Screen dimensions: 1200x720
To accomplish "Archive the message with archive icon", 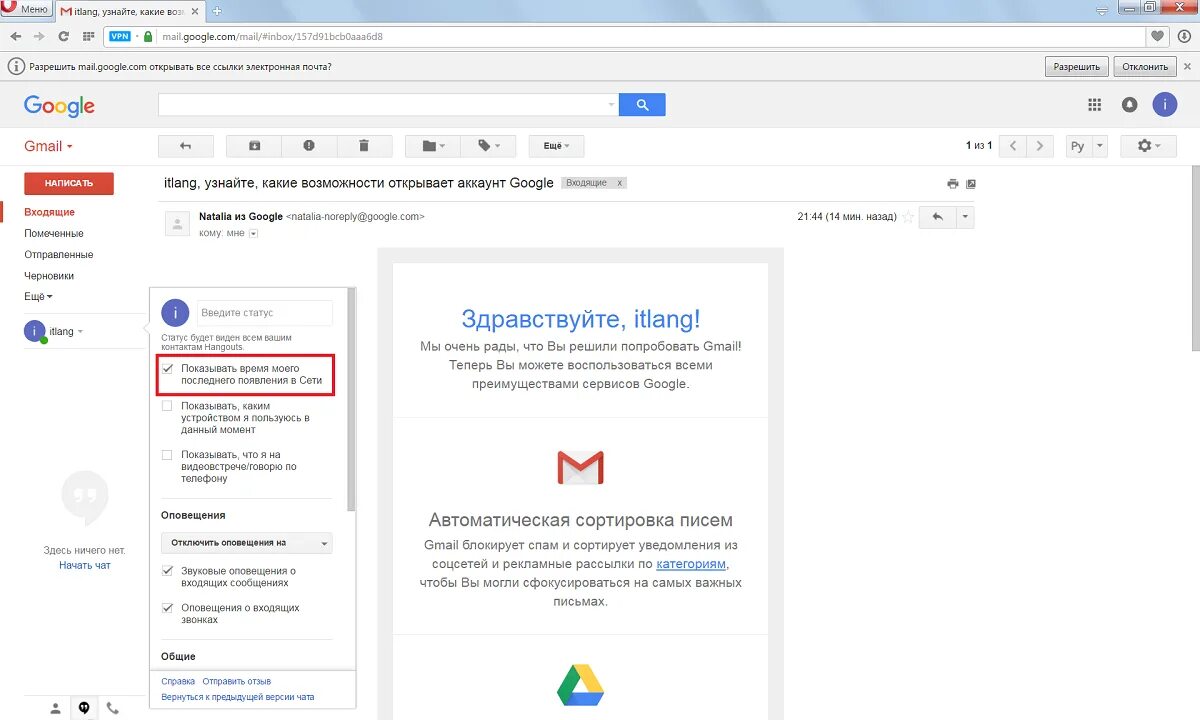I will pyautogui.click(x=254, y=146).
